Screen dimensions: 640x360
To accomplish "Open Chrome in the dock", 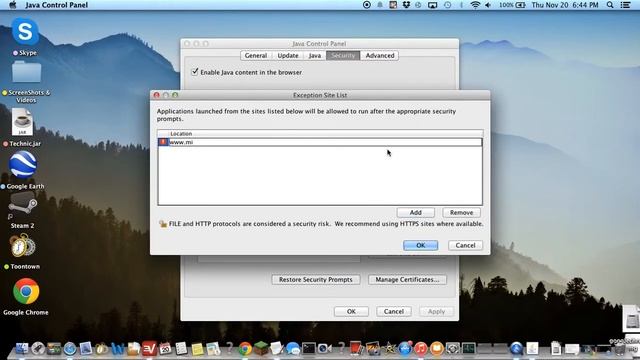I will pyautogui.click(x=245, y=349).
